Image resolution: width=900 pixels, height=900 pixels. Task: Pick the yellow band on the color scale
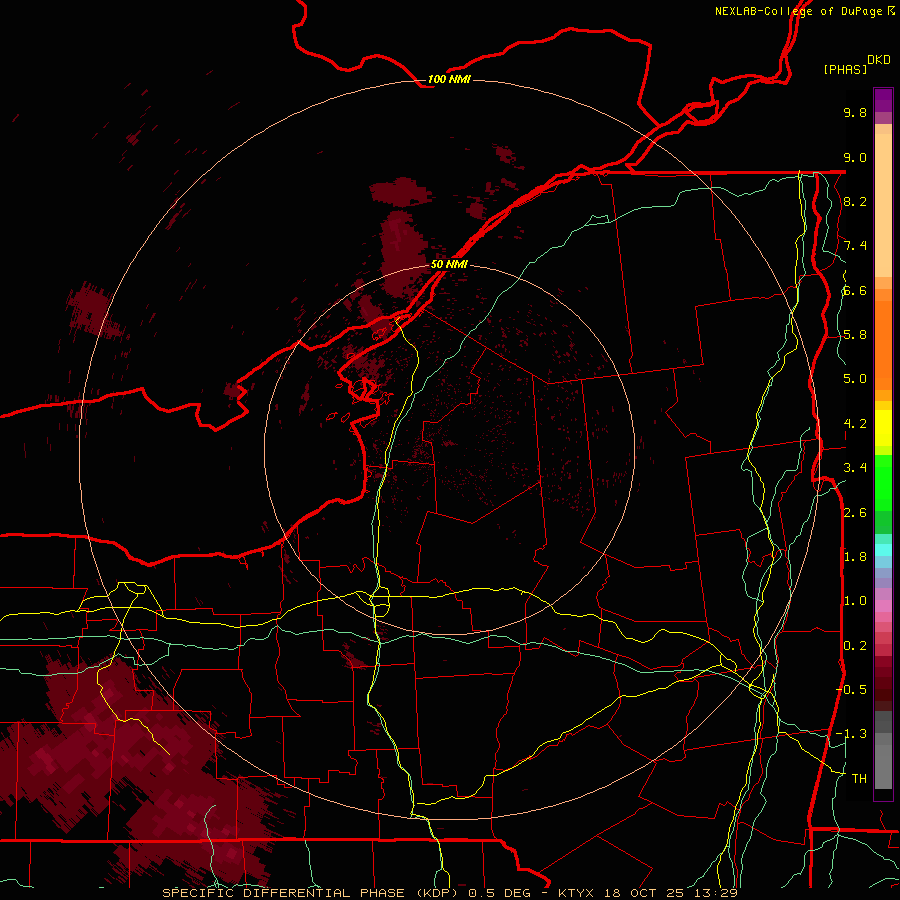coord(883,428)
